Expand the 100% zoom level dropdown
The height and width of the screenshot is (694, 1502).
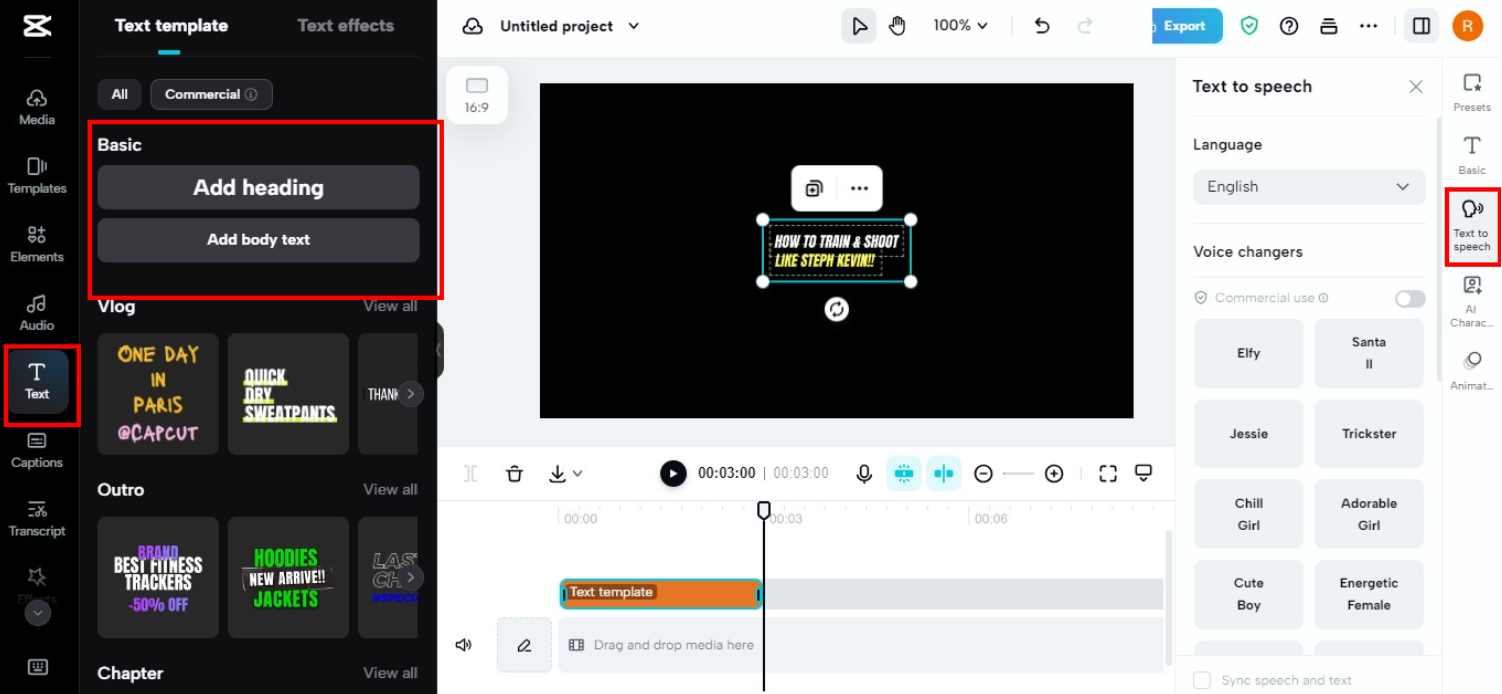pos(959,25)
